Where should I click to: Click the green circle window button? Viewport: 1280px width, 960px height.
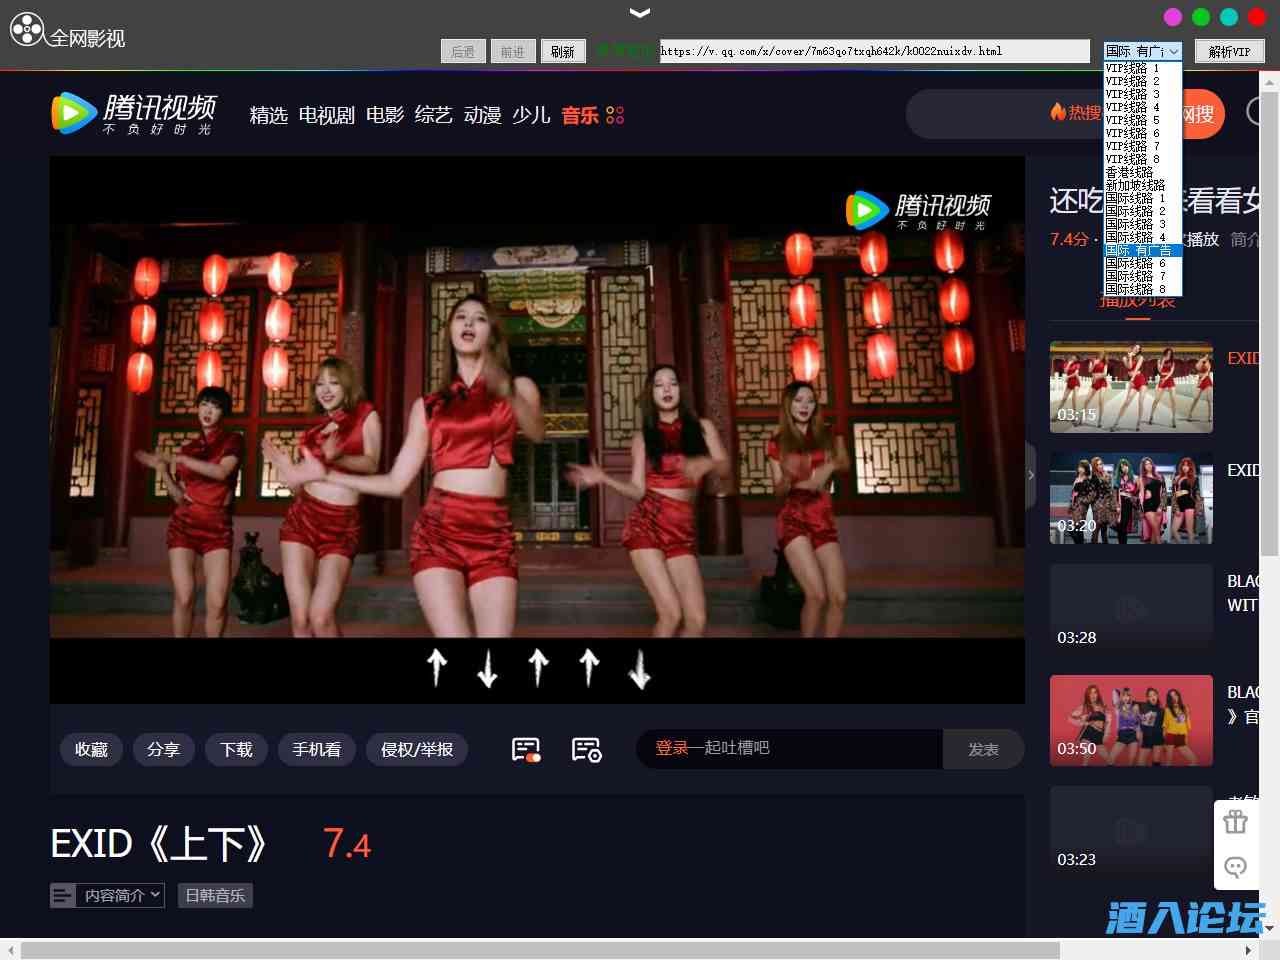pos(1201,17)
